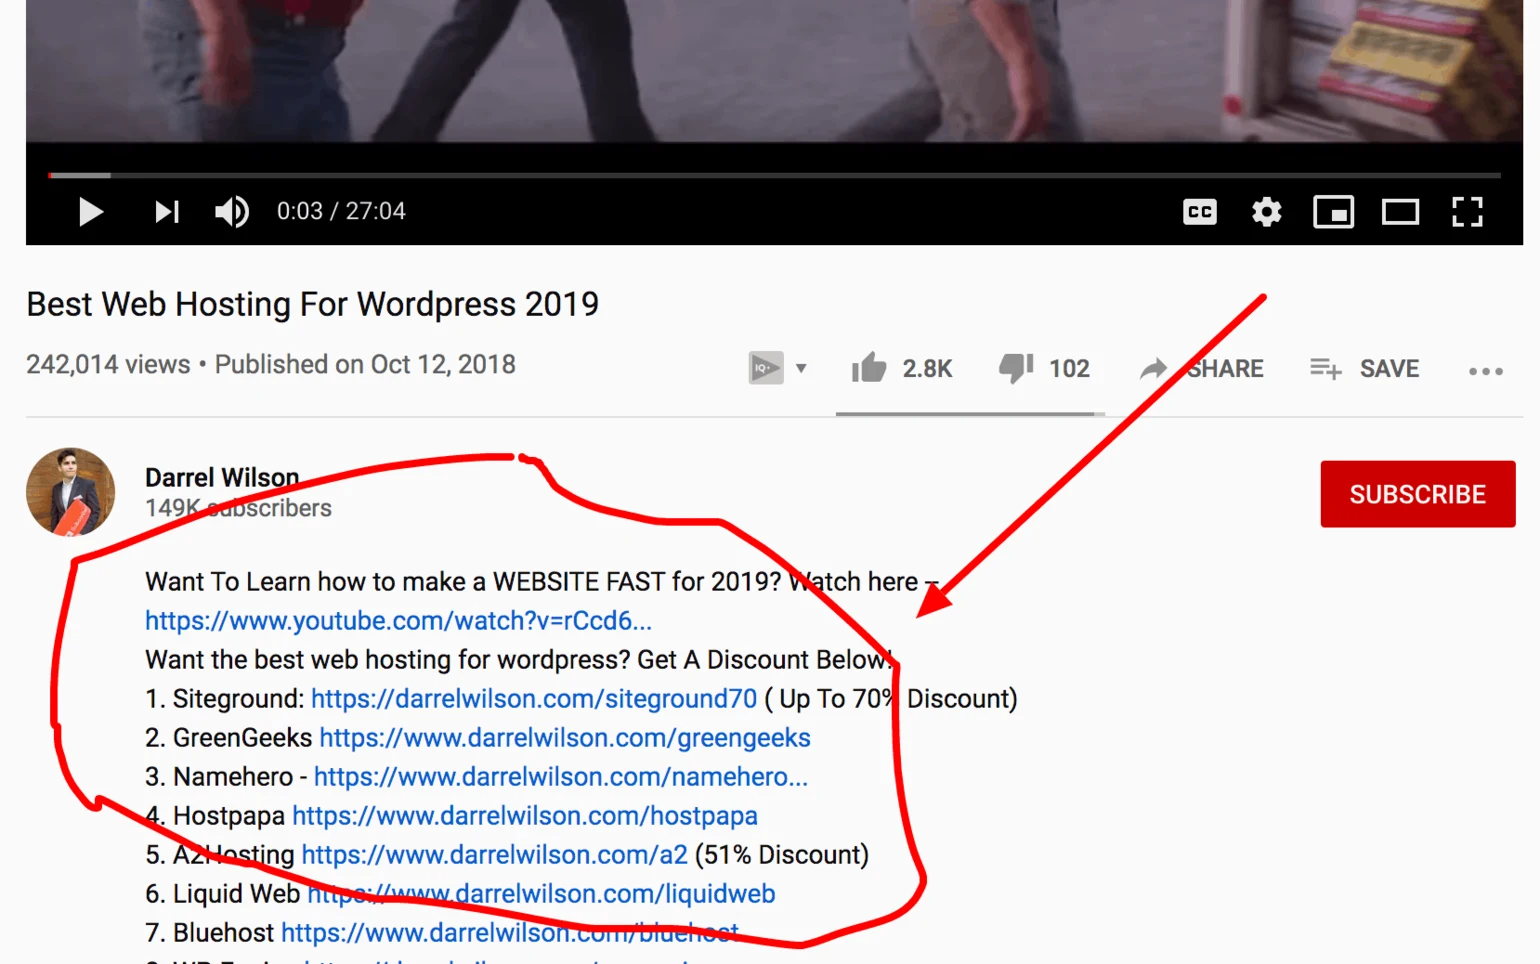
Task: Click the 0:03 / 27:04 time display
Action: [x=341, y=211]
